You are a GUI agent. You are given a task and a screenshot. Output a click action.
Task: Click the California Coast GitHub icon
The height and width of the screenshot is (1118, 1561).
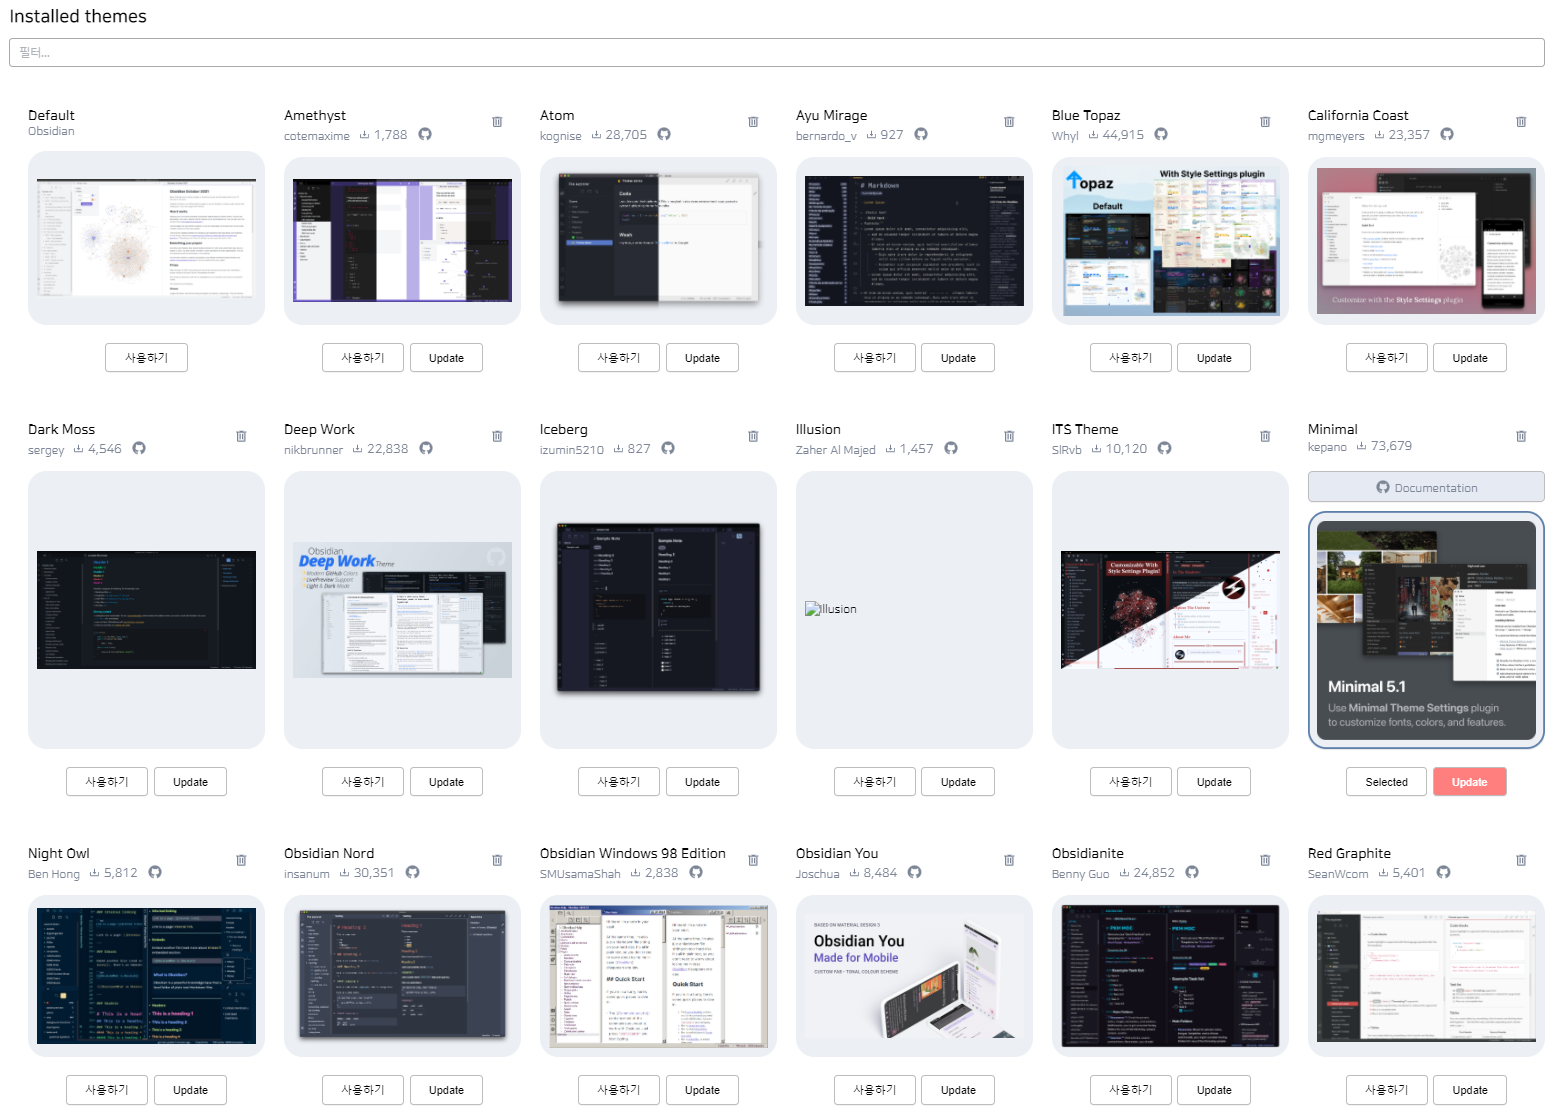(x=1447, y=134)
